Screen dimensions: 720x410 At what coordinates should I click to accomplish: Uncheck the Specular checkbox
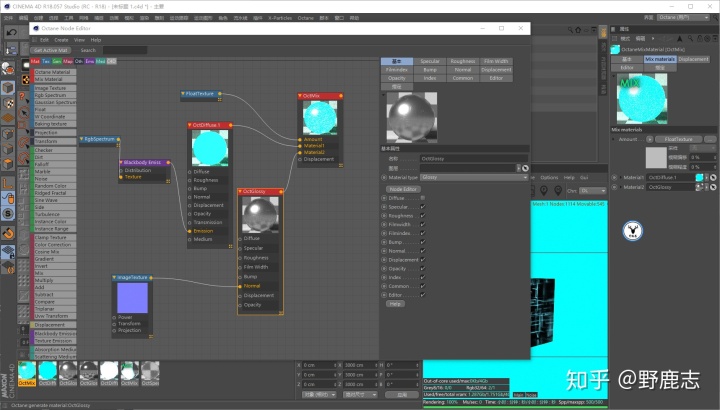tap(422, 207)
